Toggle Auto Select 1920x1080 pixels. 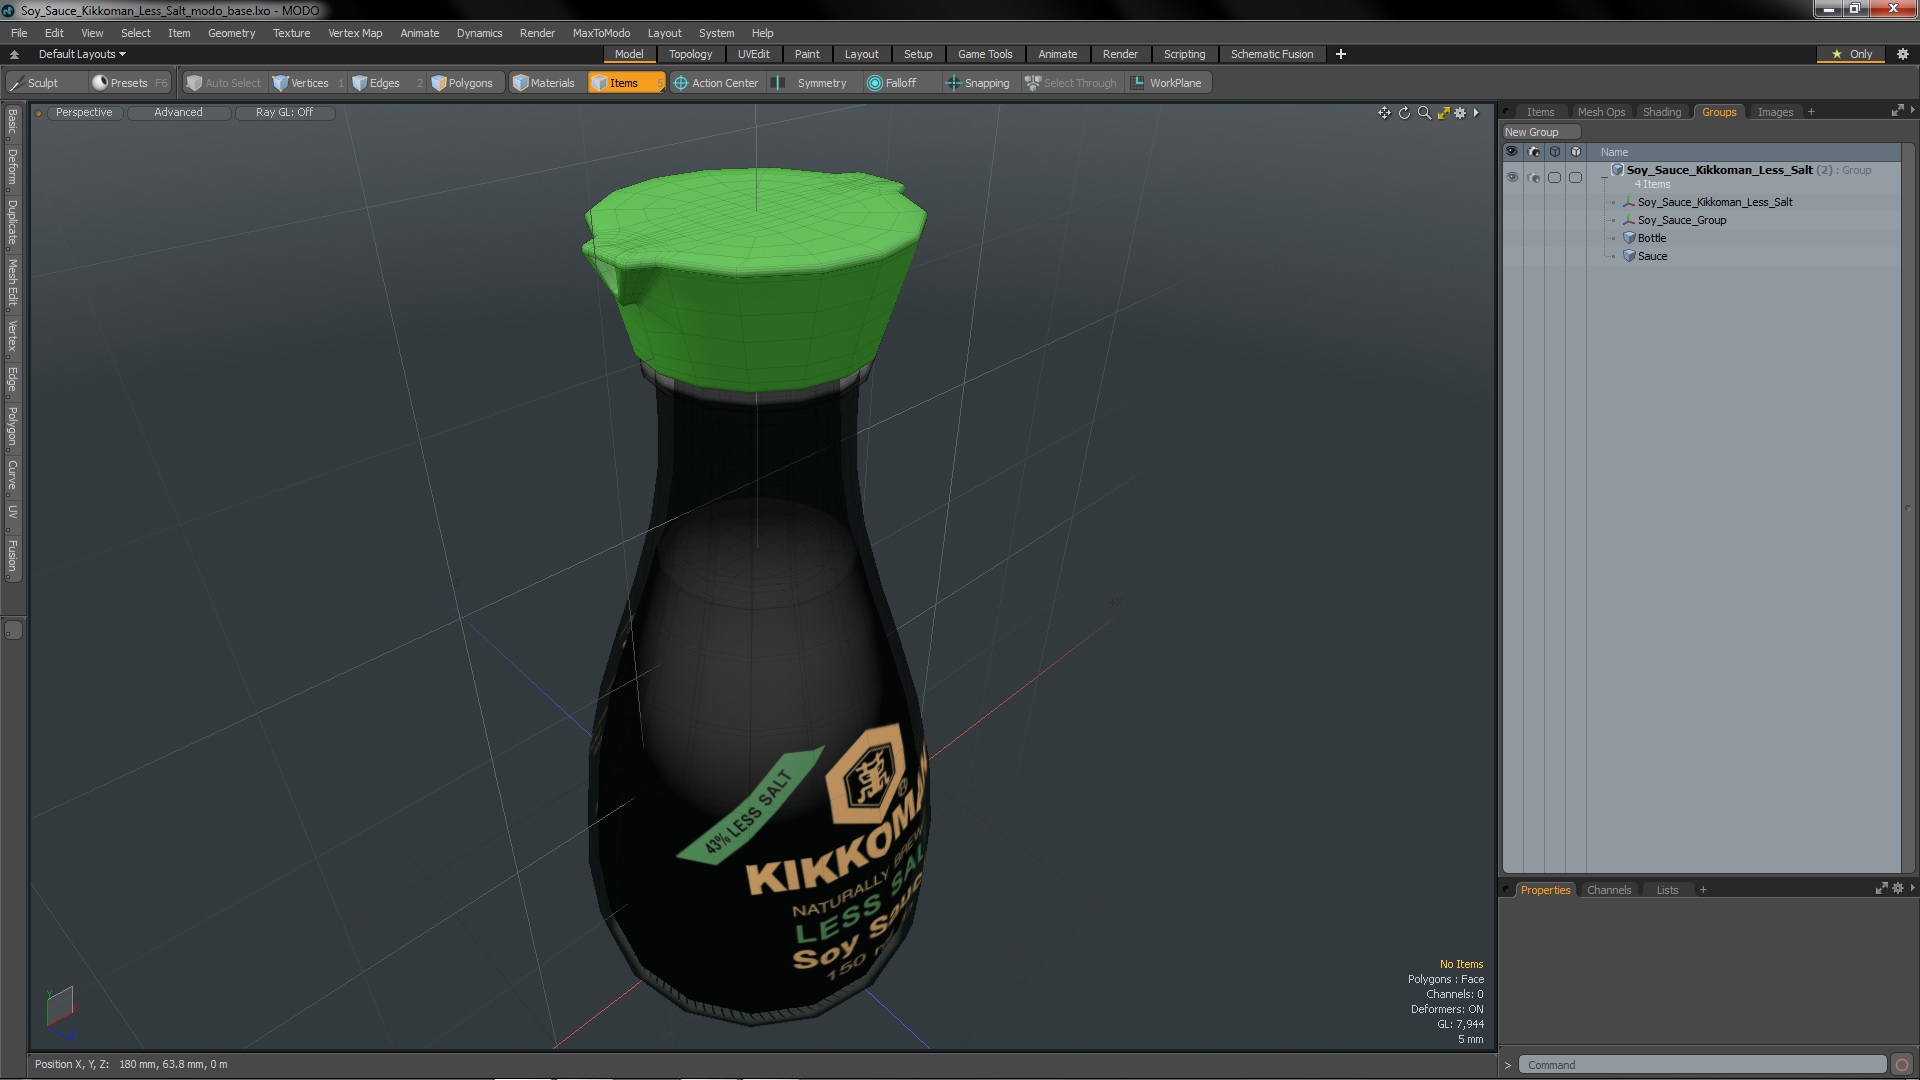coord(224,83)
